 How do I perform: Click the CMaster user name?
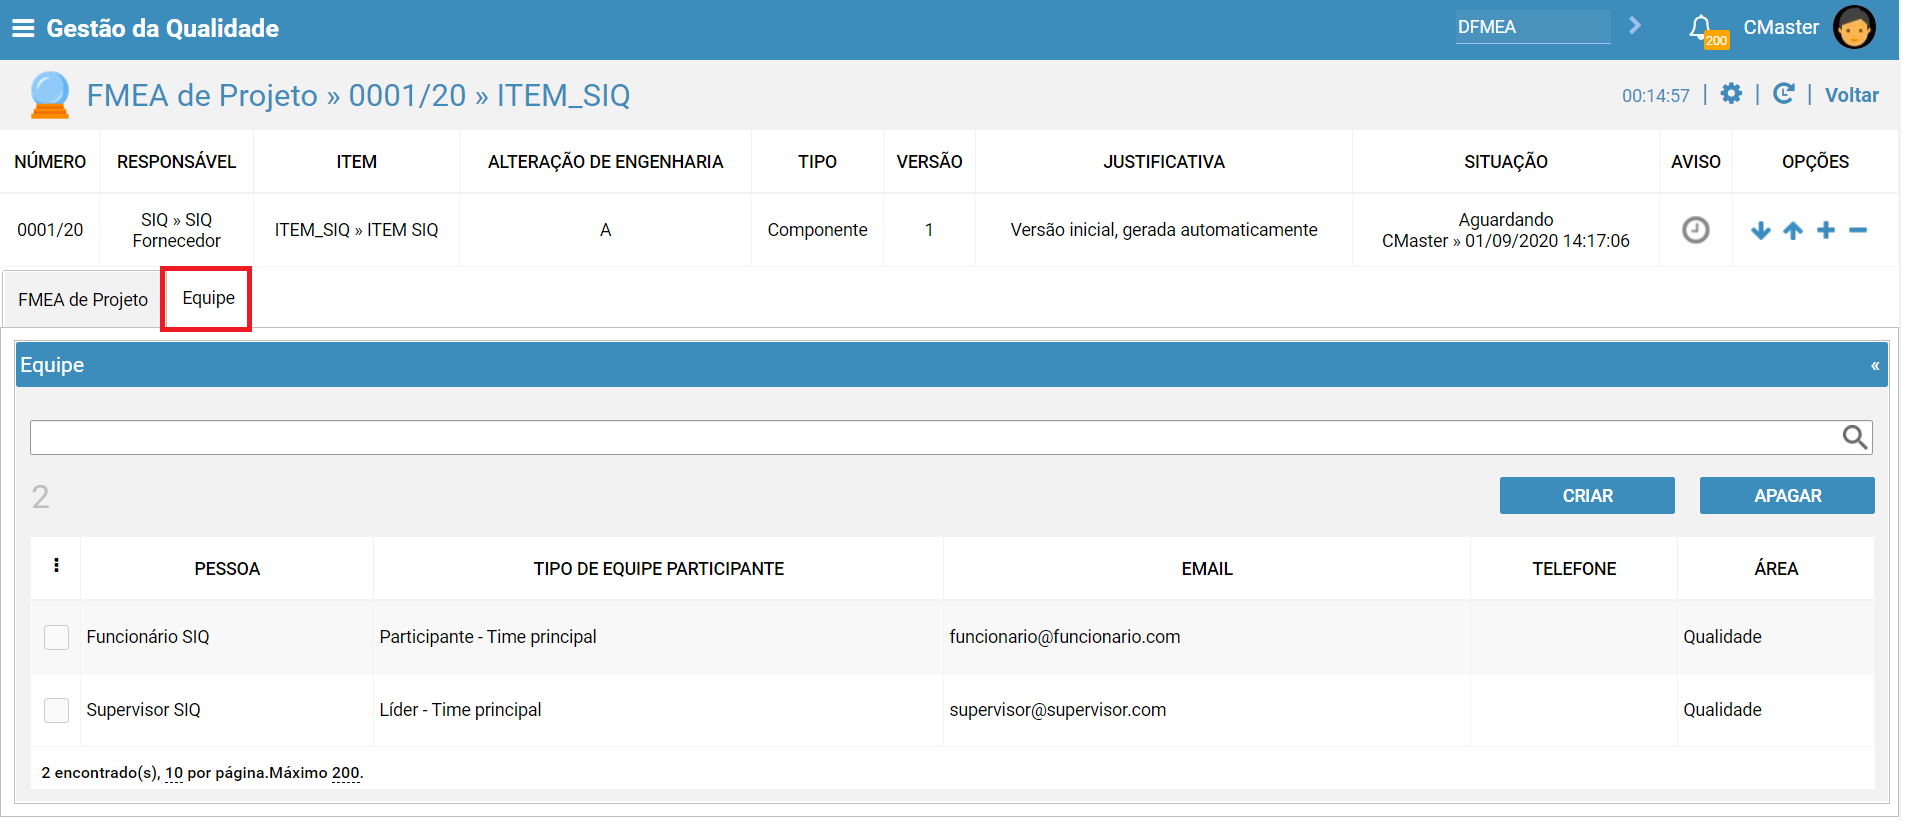click(1781, 27)
